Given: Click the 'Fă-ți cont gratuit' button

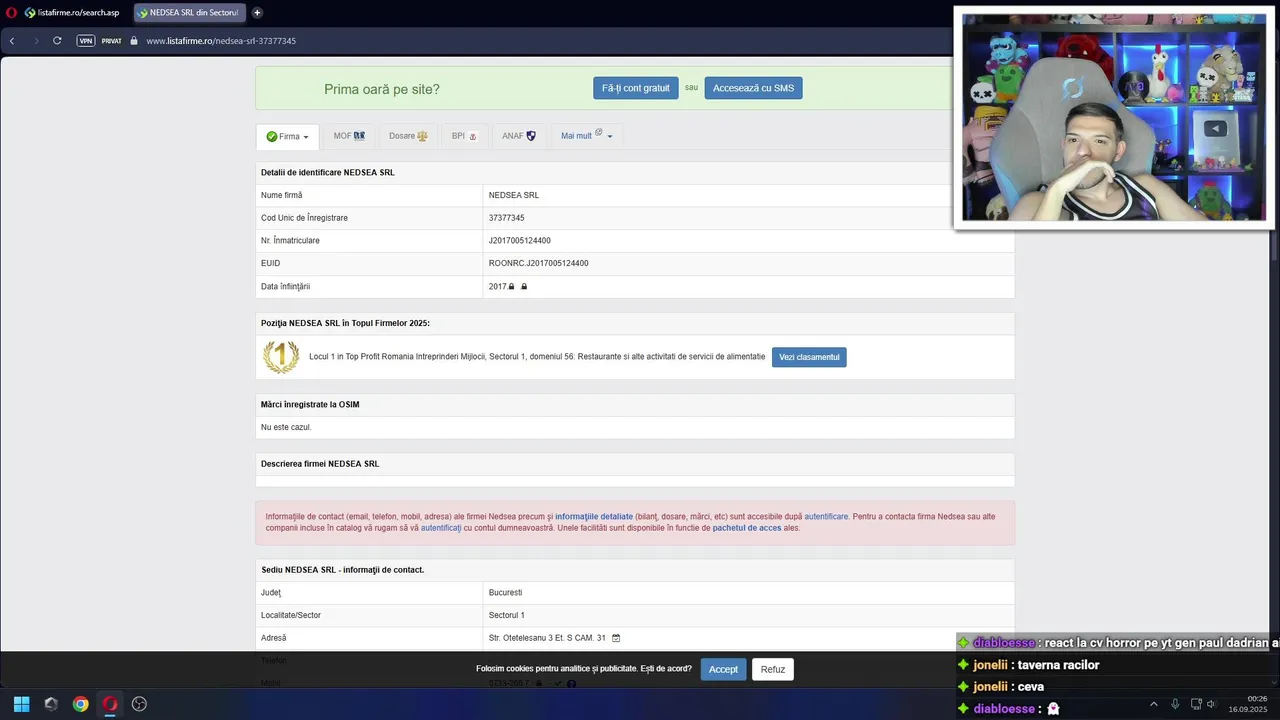Looking at the screenshot, I should [636, 88].
